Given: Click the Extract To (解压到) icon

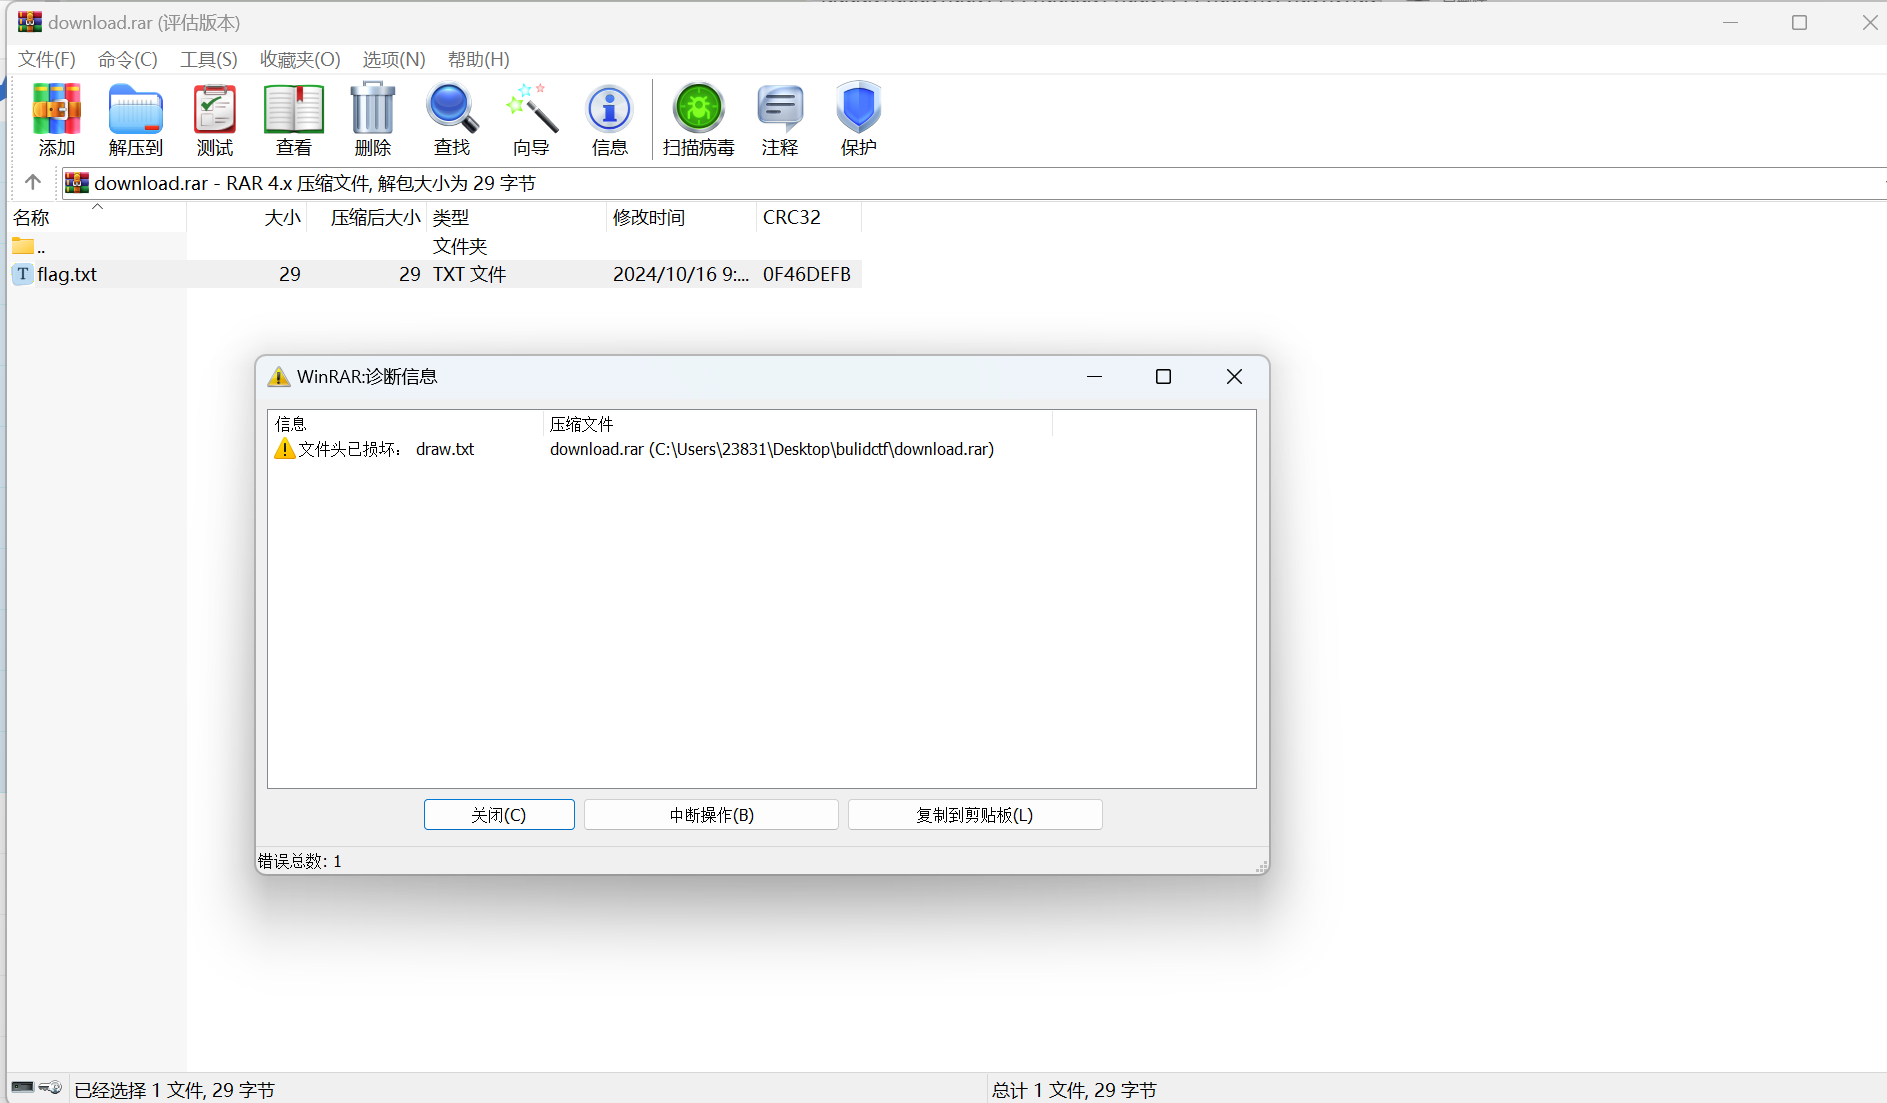Looking at the screenshot, I should tap(135, 119).
